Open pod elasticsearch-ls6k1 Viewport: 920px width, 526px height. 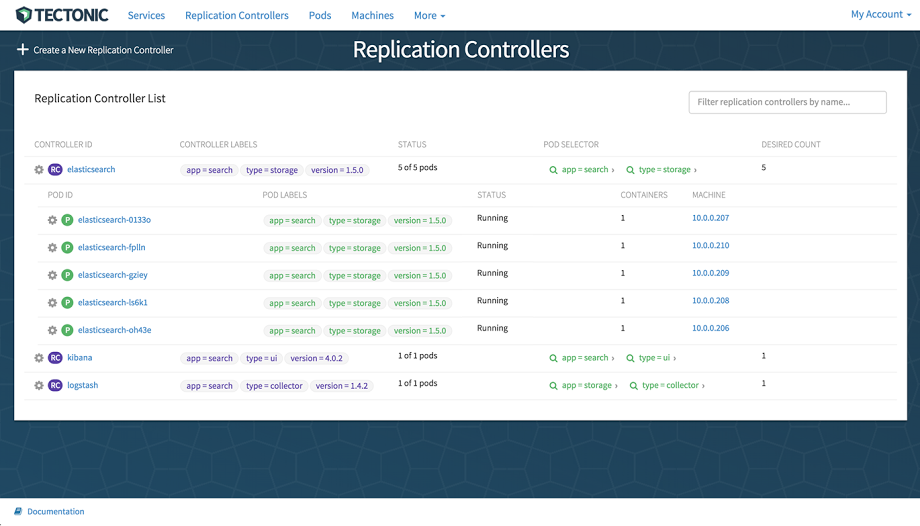coord(113,302)
